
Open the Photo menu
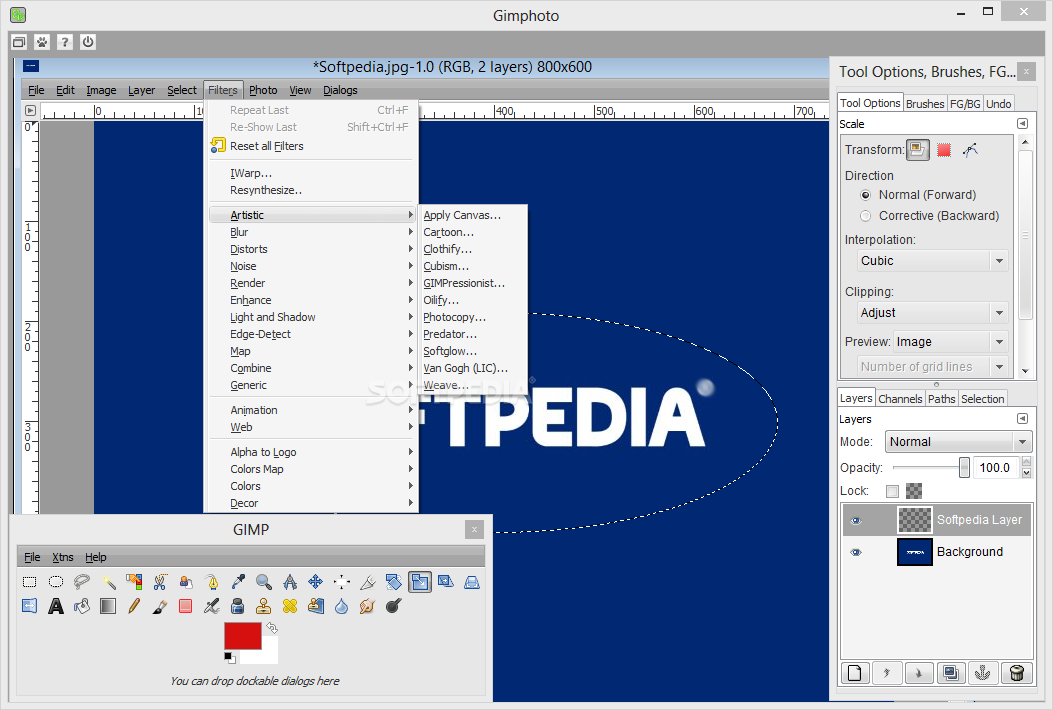tap(263, 90)
